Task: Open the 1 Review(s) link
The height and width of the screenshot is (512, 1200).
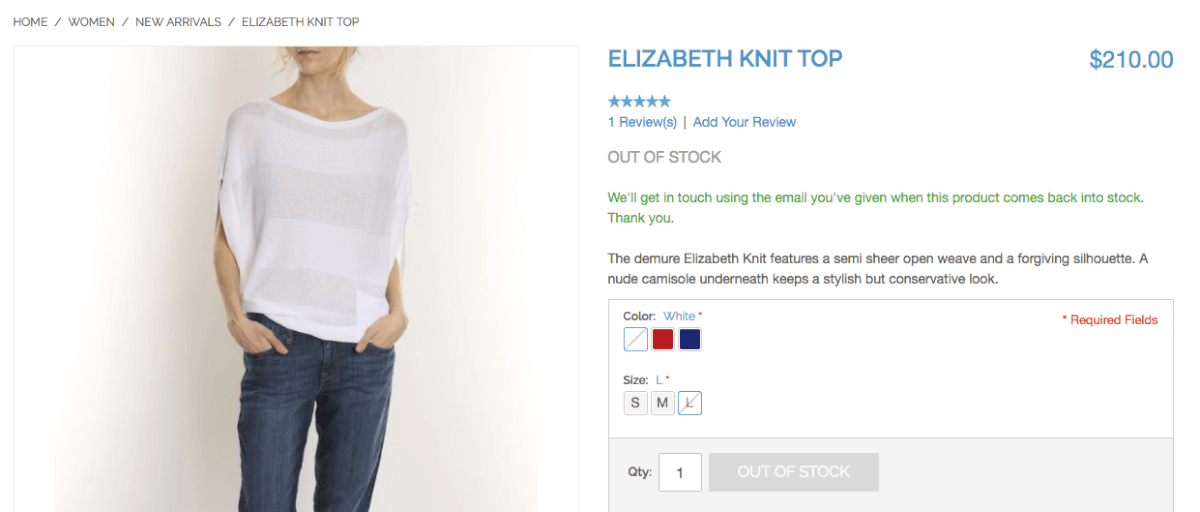Action: coord(642,122)
